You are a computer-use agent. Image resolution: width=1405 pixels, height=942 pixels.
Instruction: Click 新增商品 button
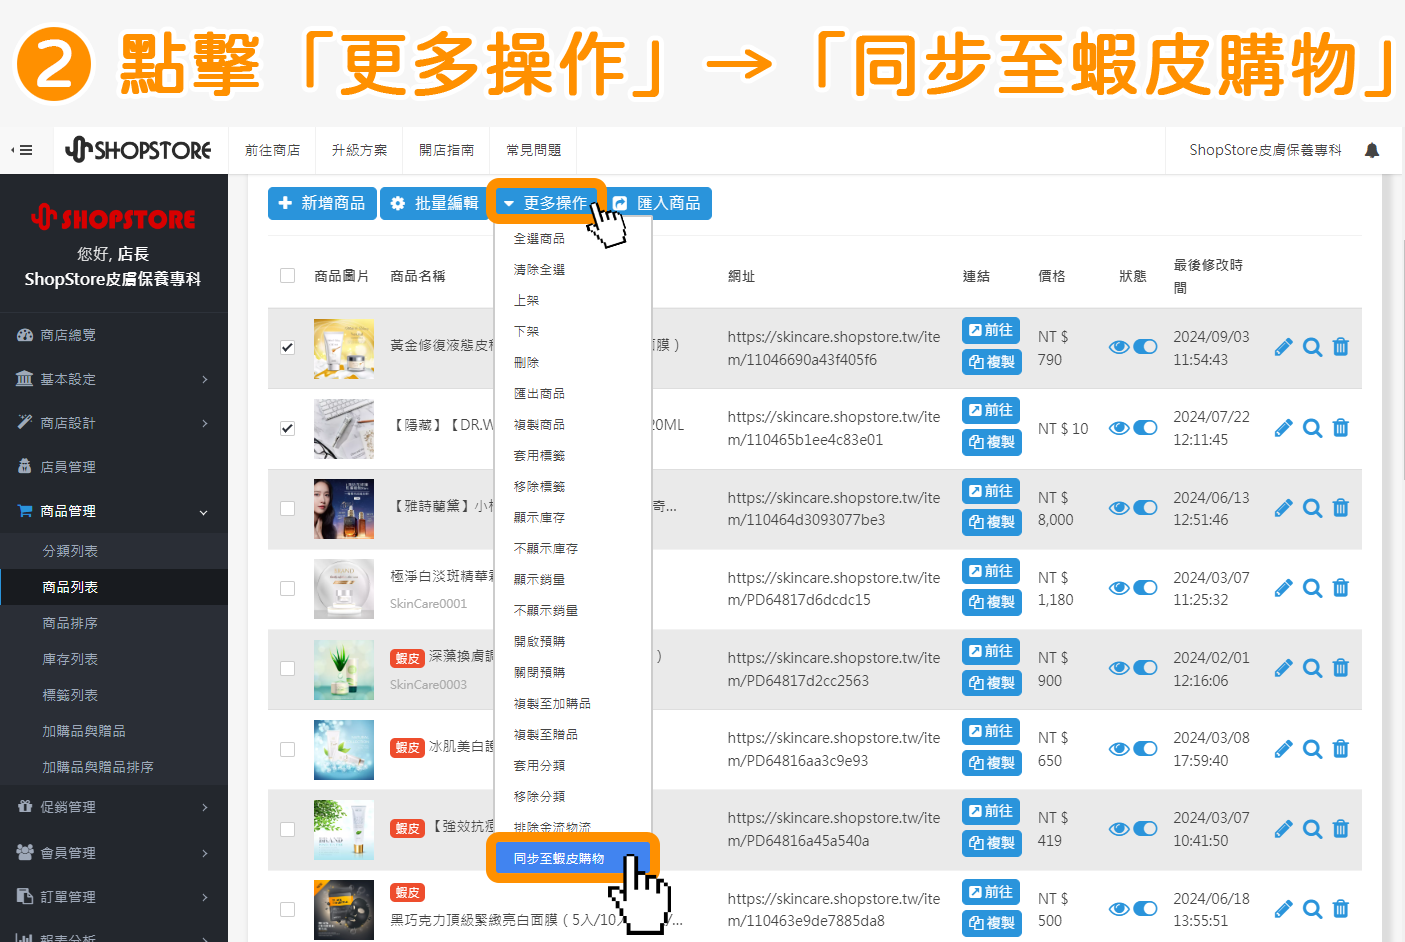click(x=322, y=203)
